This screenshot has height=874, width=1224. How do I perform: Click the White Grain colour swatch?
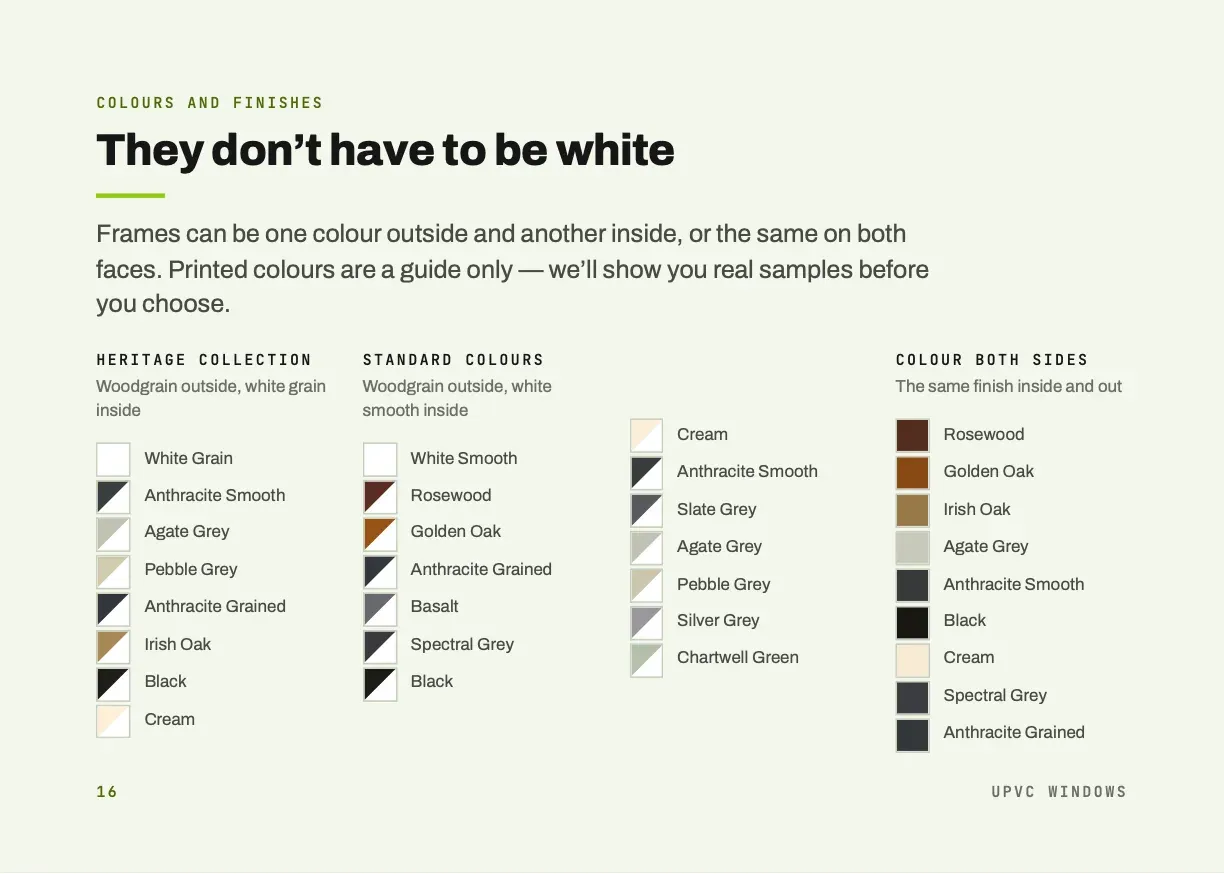click(x=113, y=459)
